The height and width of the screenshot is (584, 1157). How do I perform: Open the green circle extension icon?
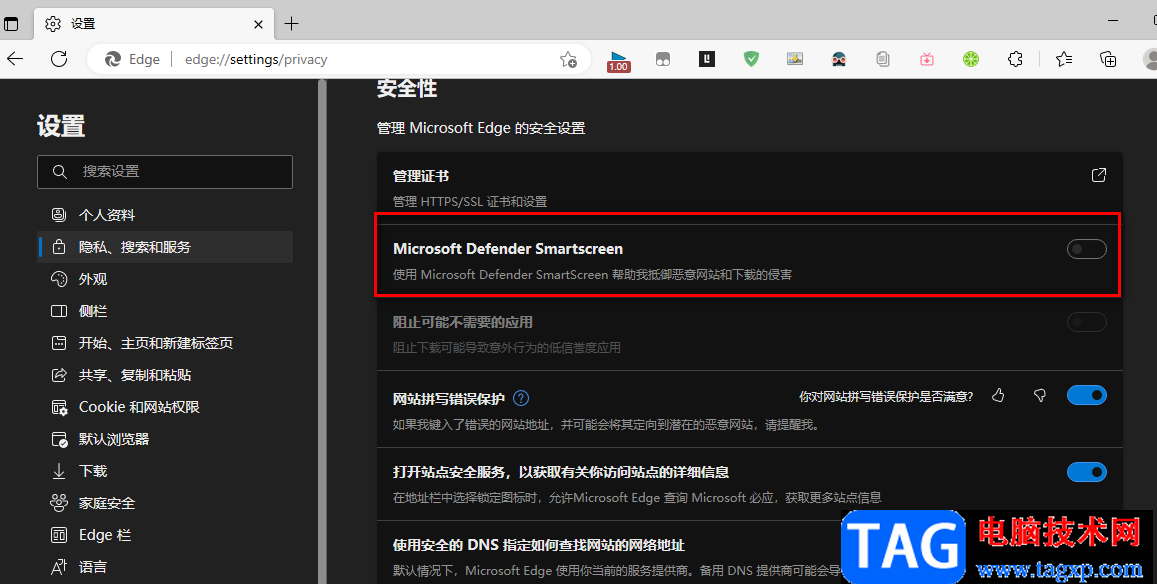click(x=971, y=59)
